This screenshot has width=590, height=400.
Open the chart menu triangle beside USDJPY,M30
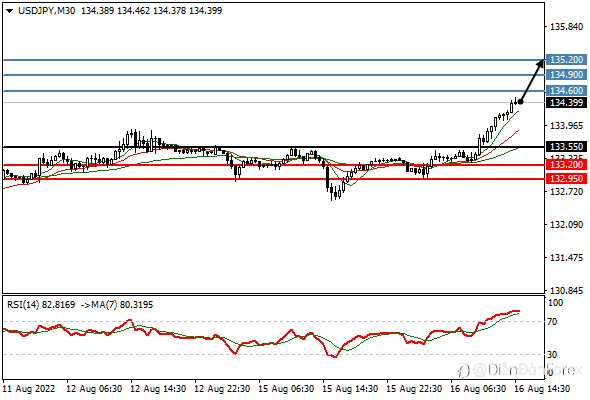[x=10, y=11]
